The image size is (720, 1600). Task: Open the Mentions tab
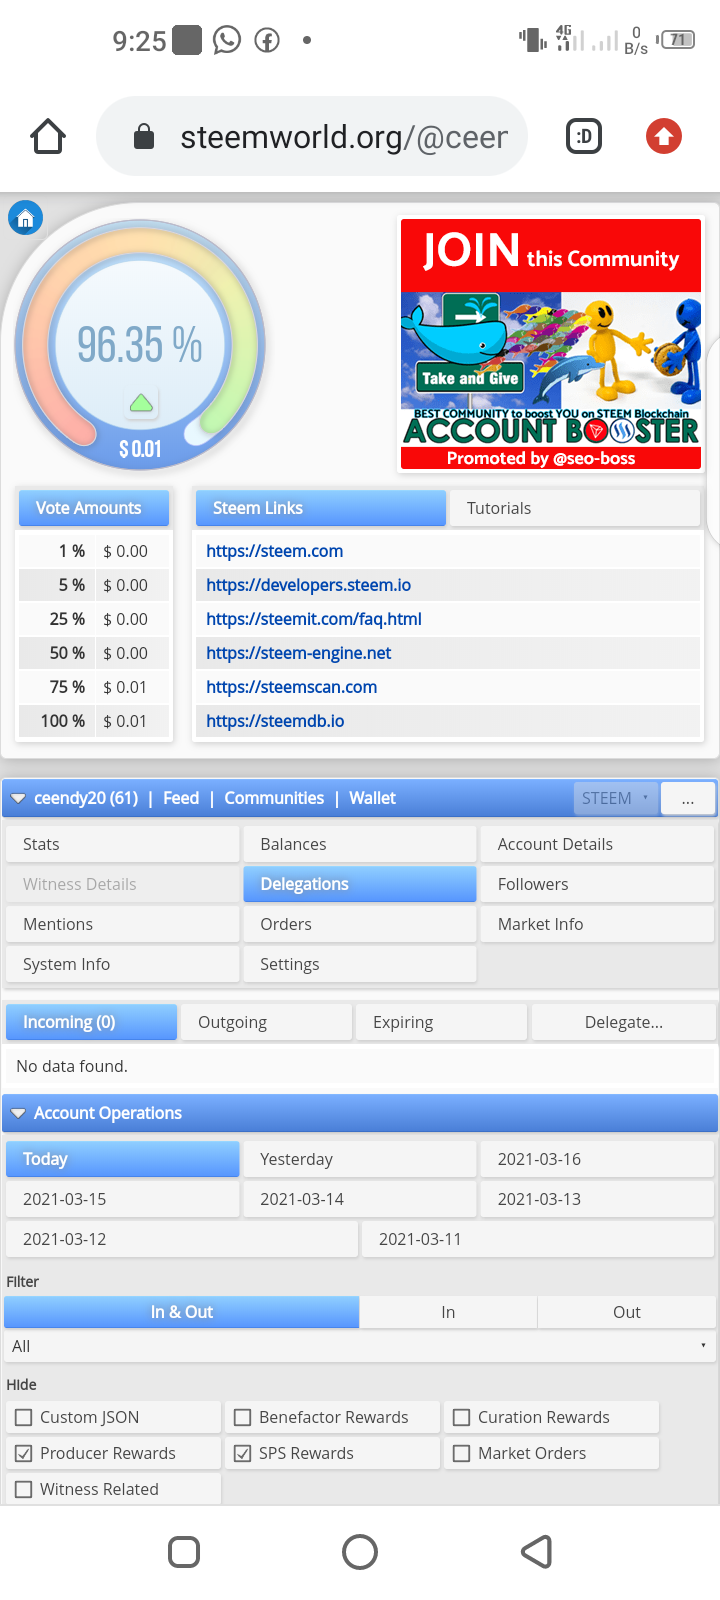pyautogui.click(x=123, y=924)
